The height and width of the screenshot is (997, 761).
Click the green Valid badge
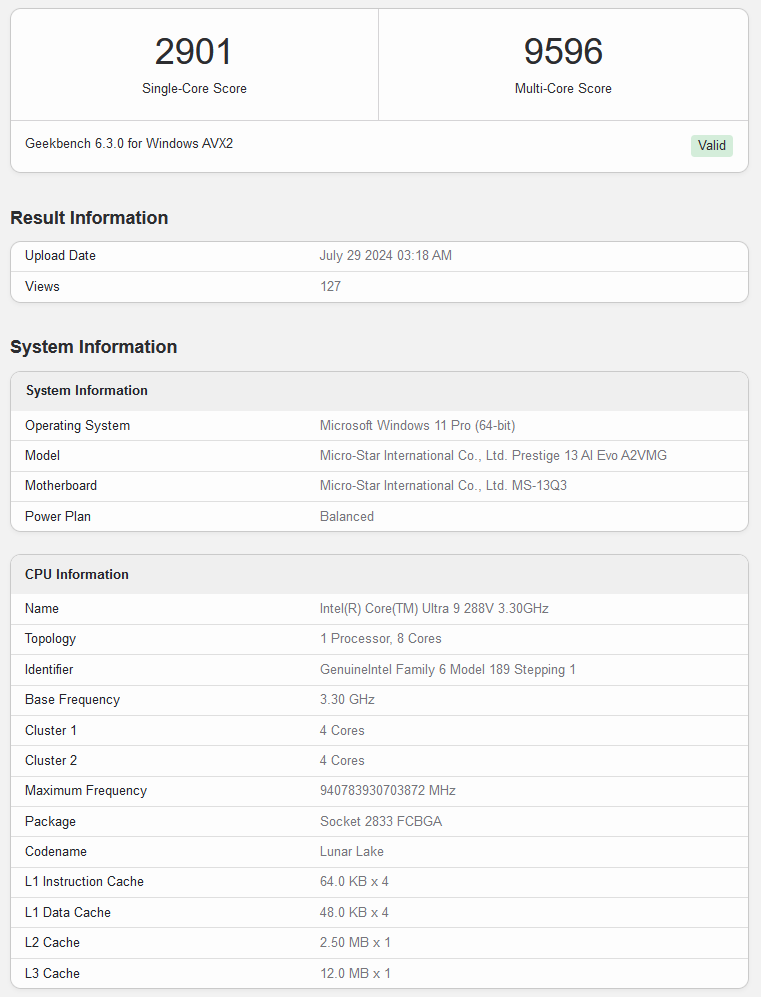click(711, 146)
